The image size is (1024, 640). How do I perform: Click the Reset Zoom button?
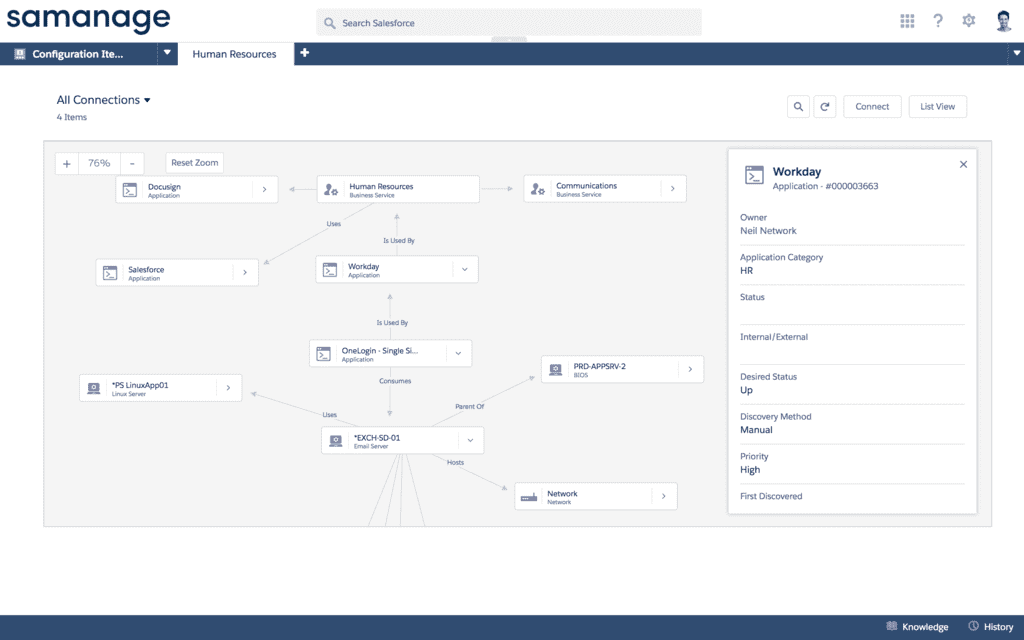[195, 163]
